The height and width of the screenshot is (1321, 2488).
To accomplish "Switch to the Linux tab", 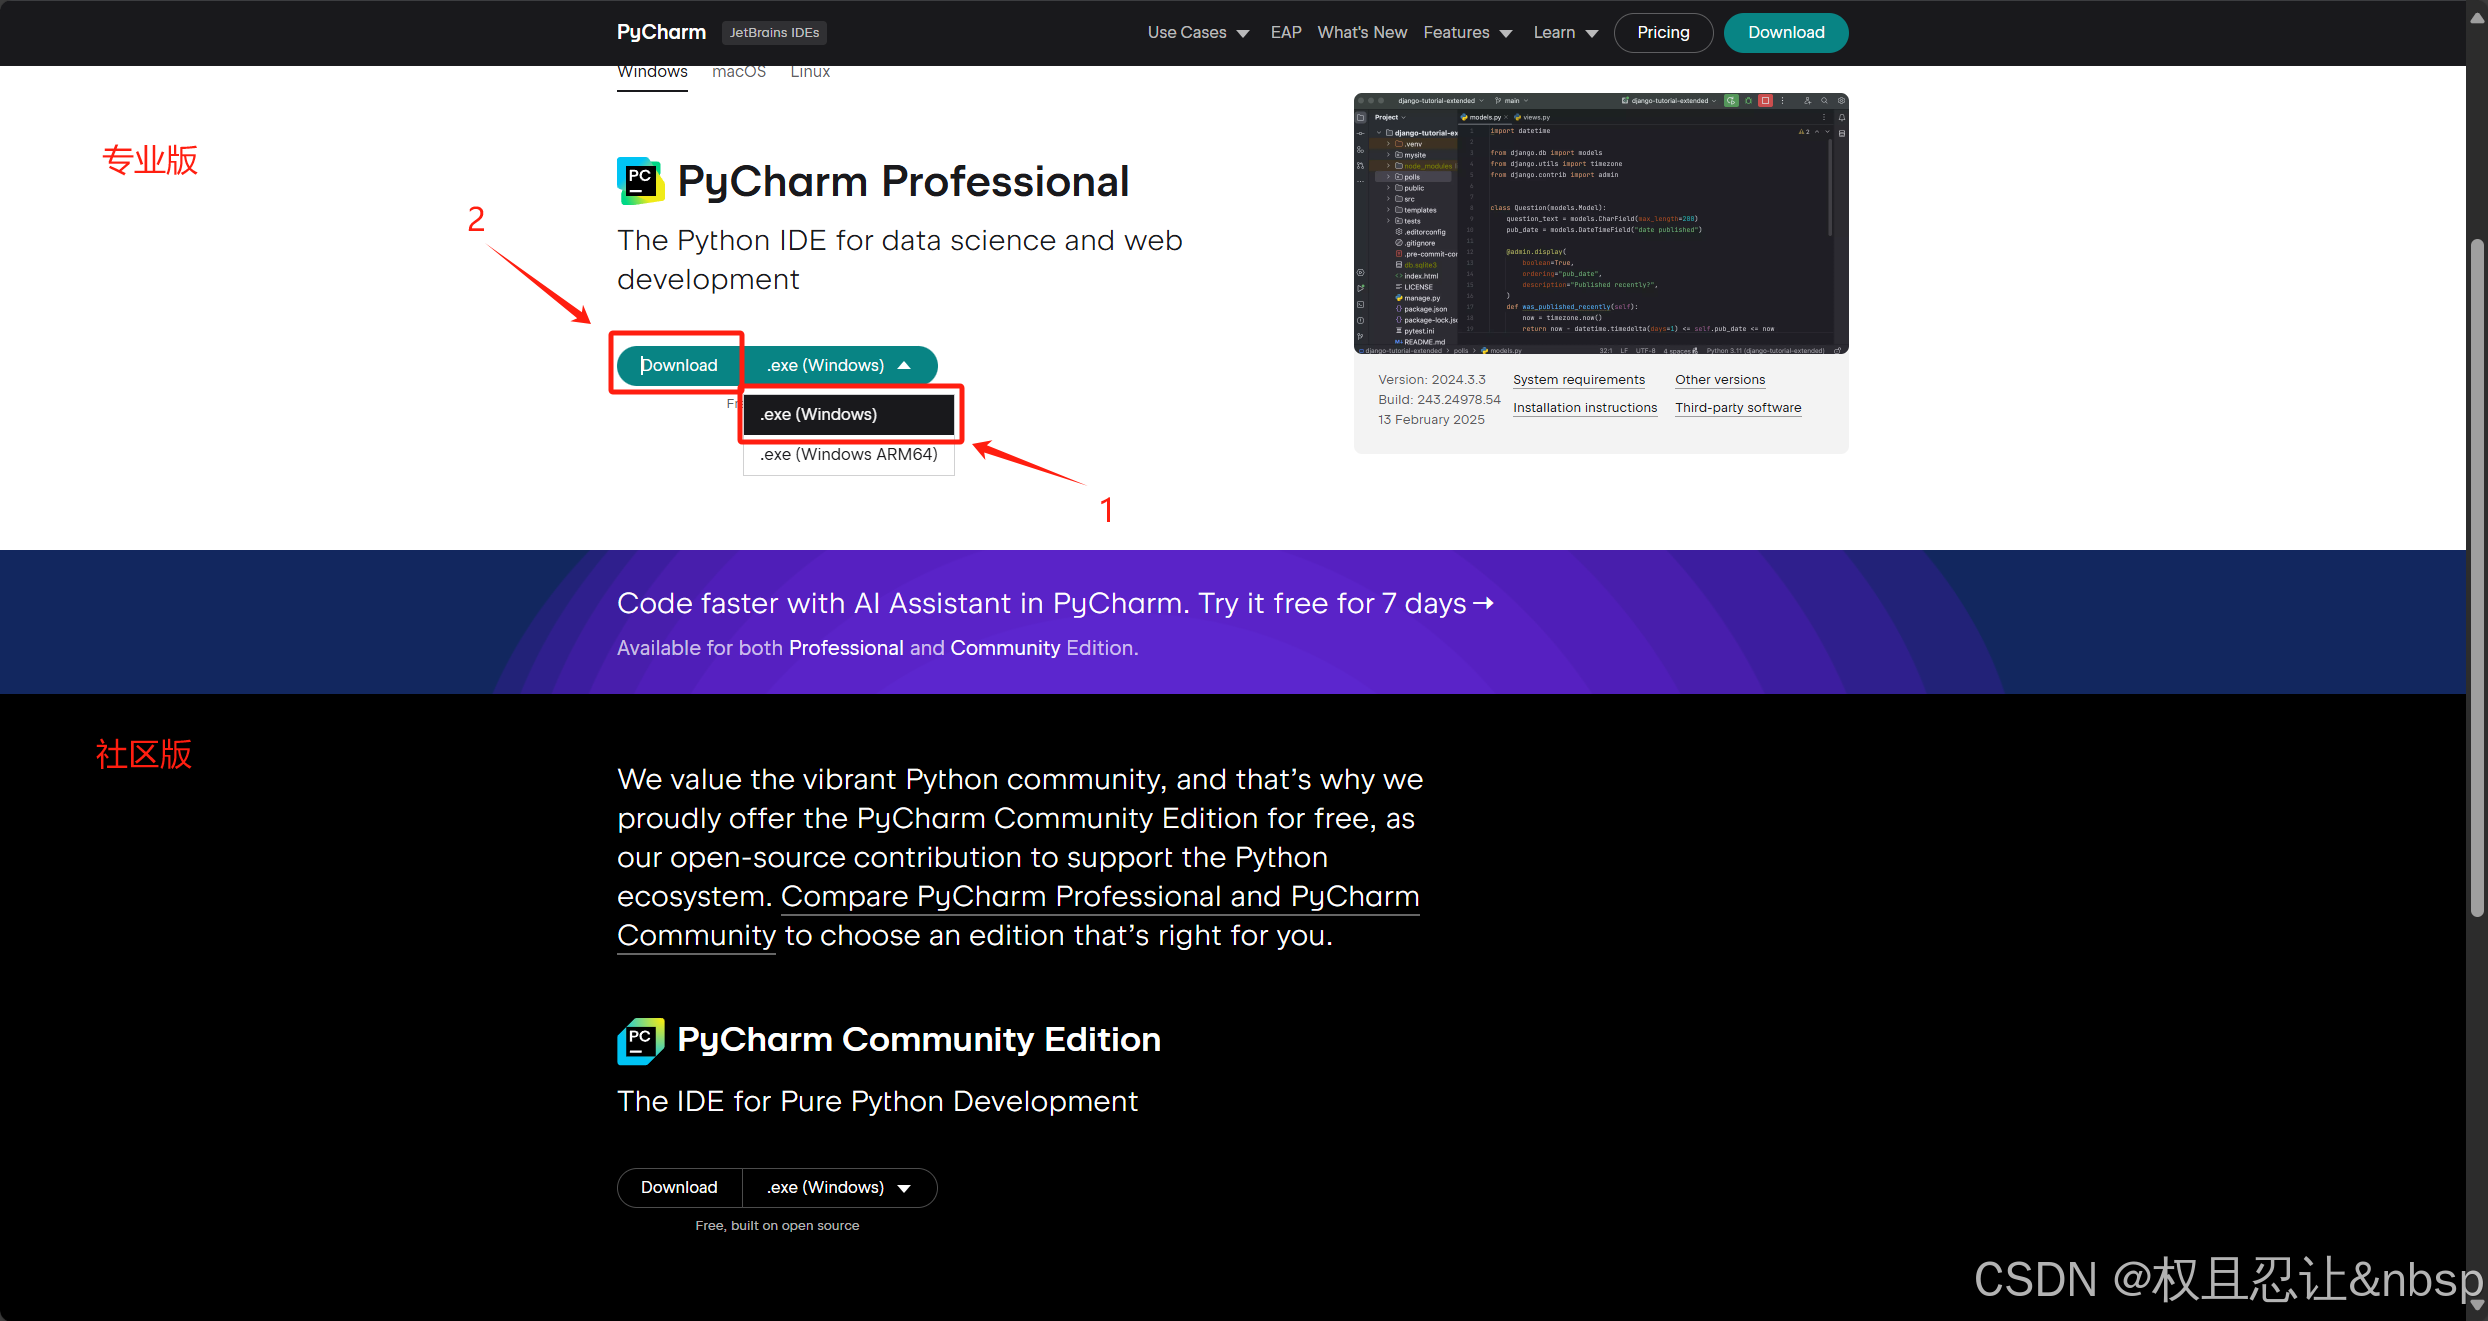I will [x=809, y=71].
